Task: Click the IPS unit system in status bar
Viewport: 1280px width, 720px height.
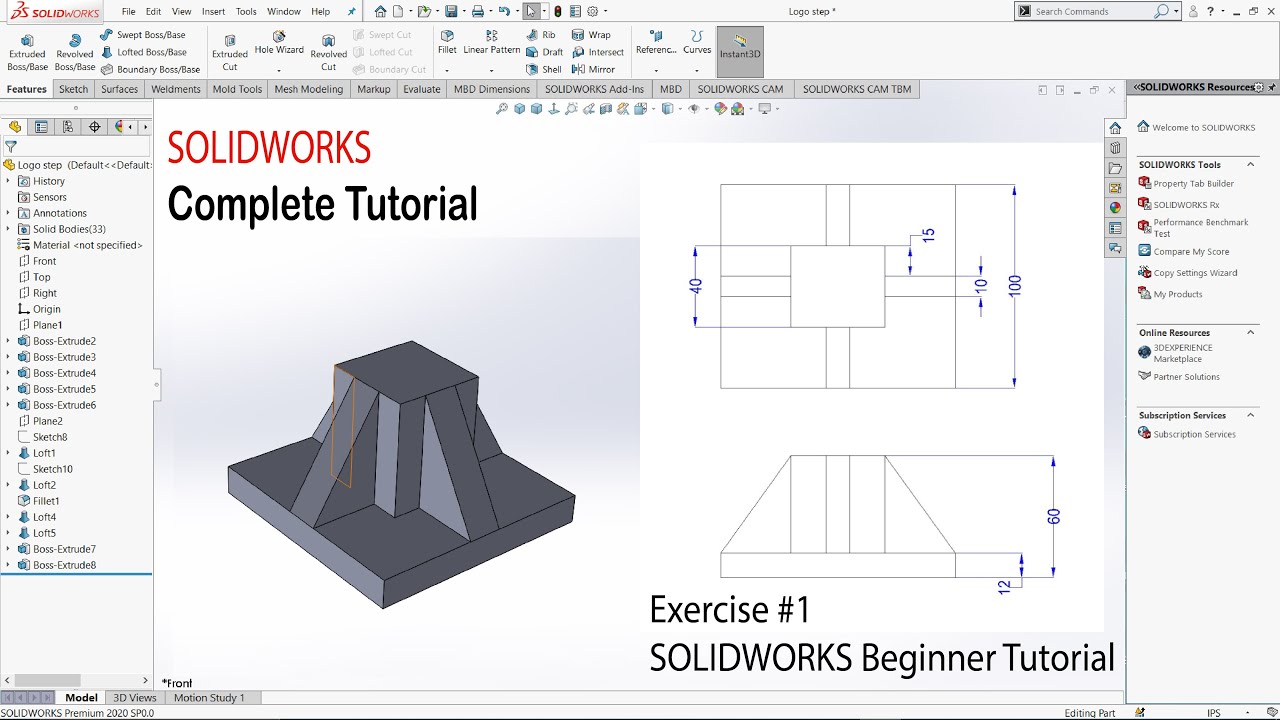Action: pos(1213,713)
